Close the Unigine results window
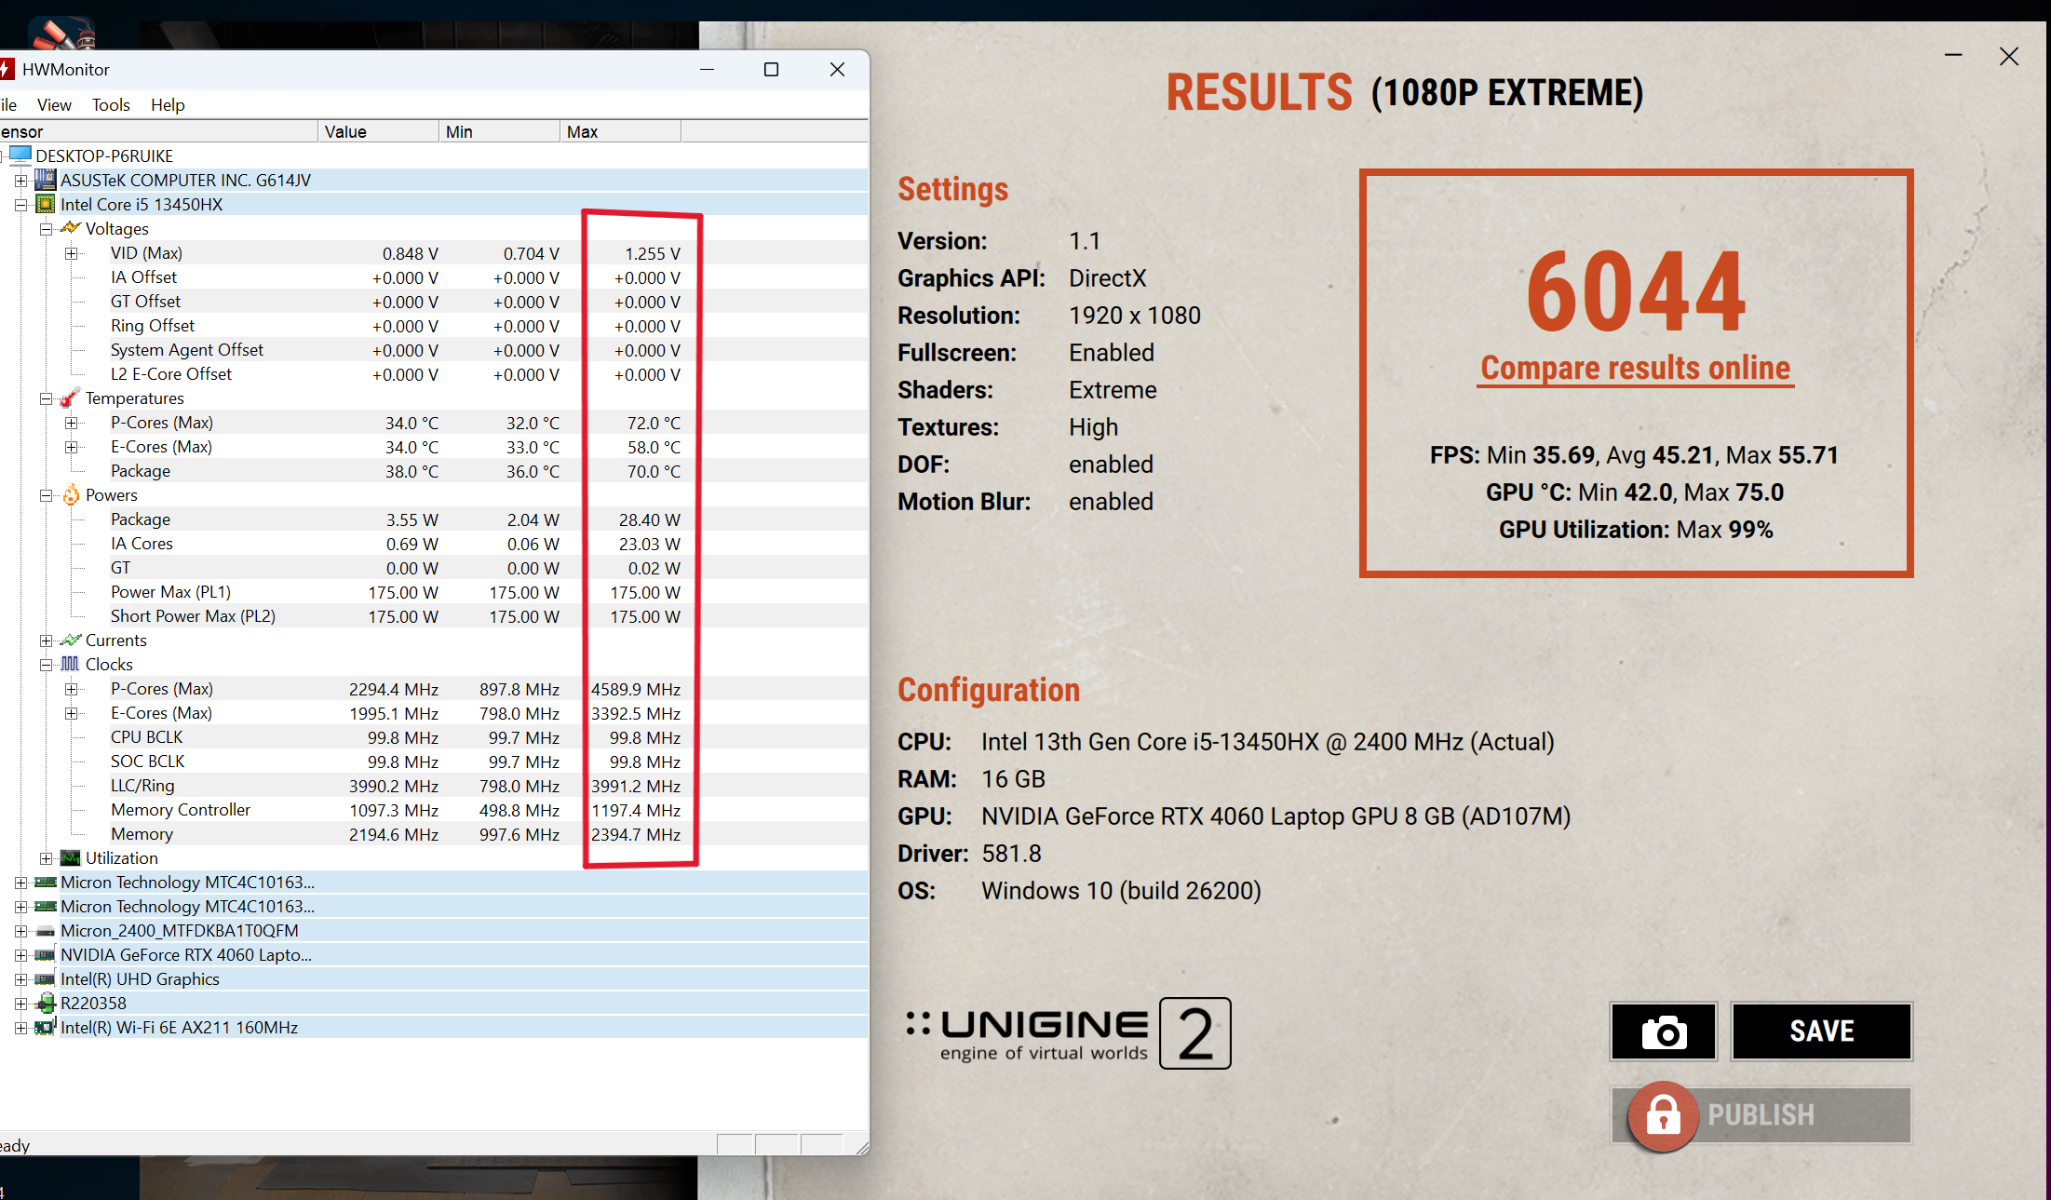This screenshot has width=2051, height=1200. pos(2009,56)
